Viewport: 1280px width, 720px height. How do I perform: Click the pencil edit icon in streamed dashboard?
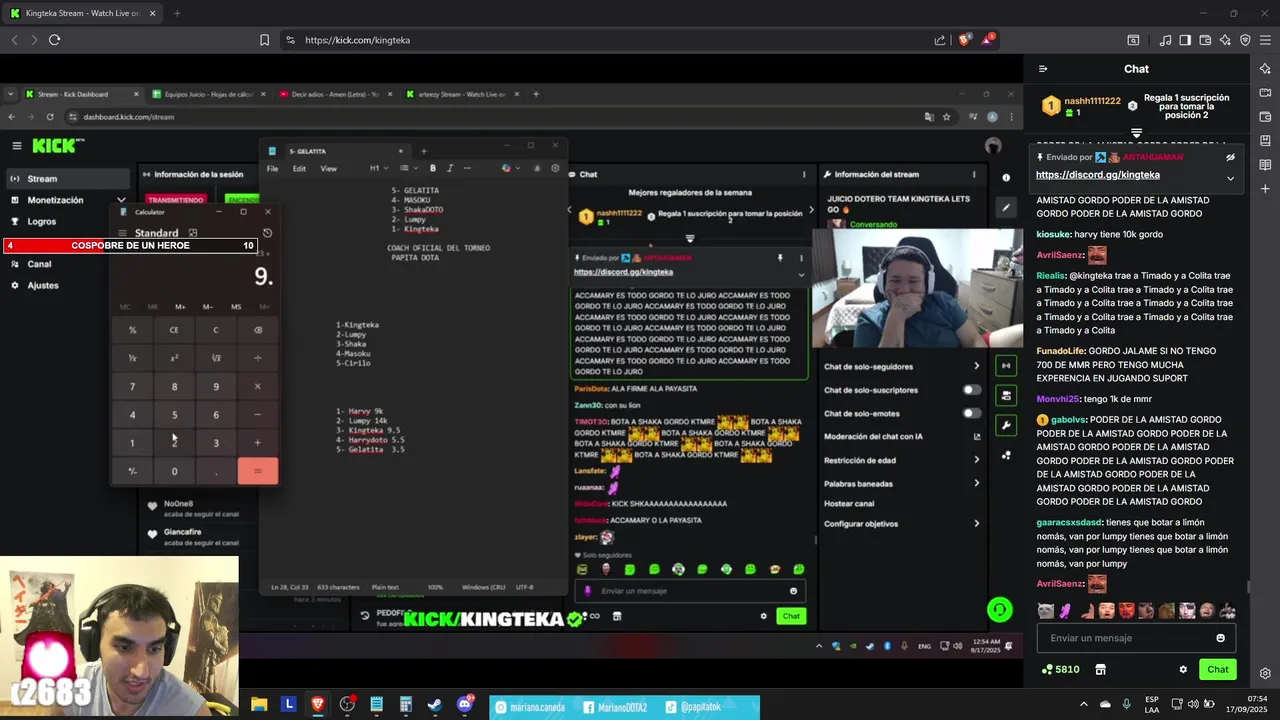pyautogui.click(x=1006, y=207)
